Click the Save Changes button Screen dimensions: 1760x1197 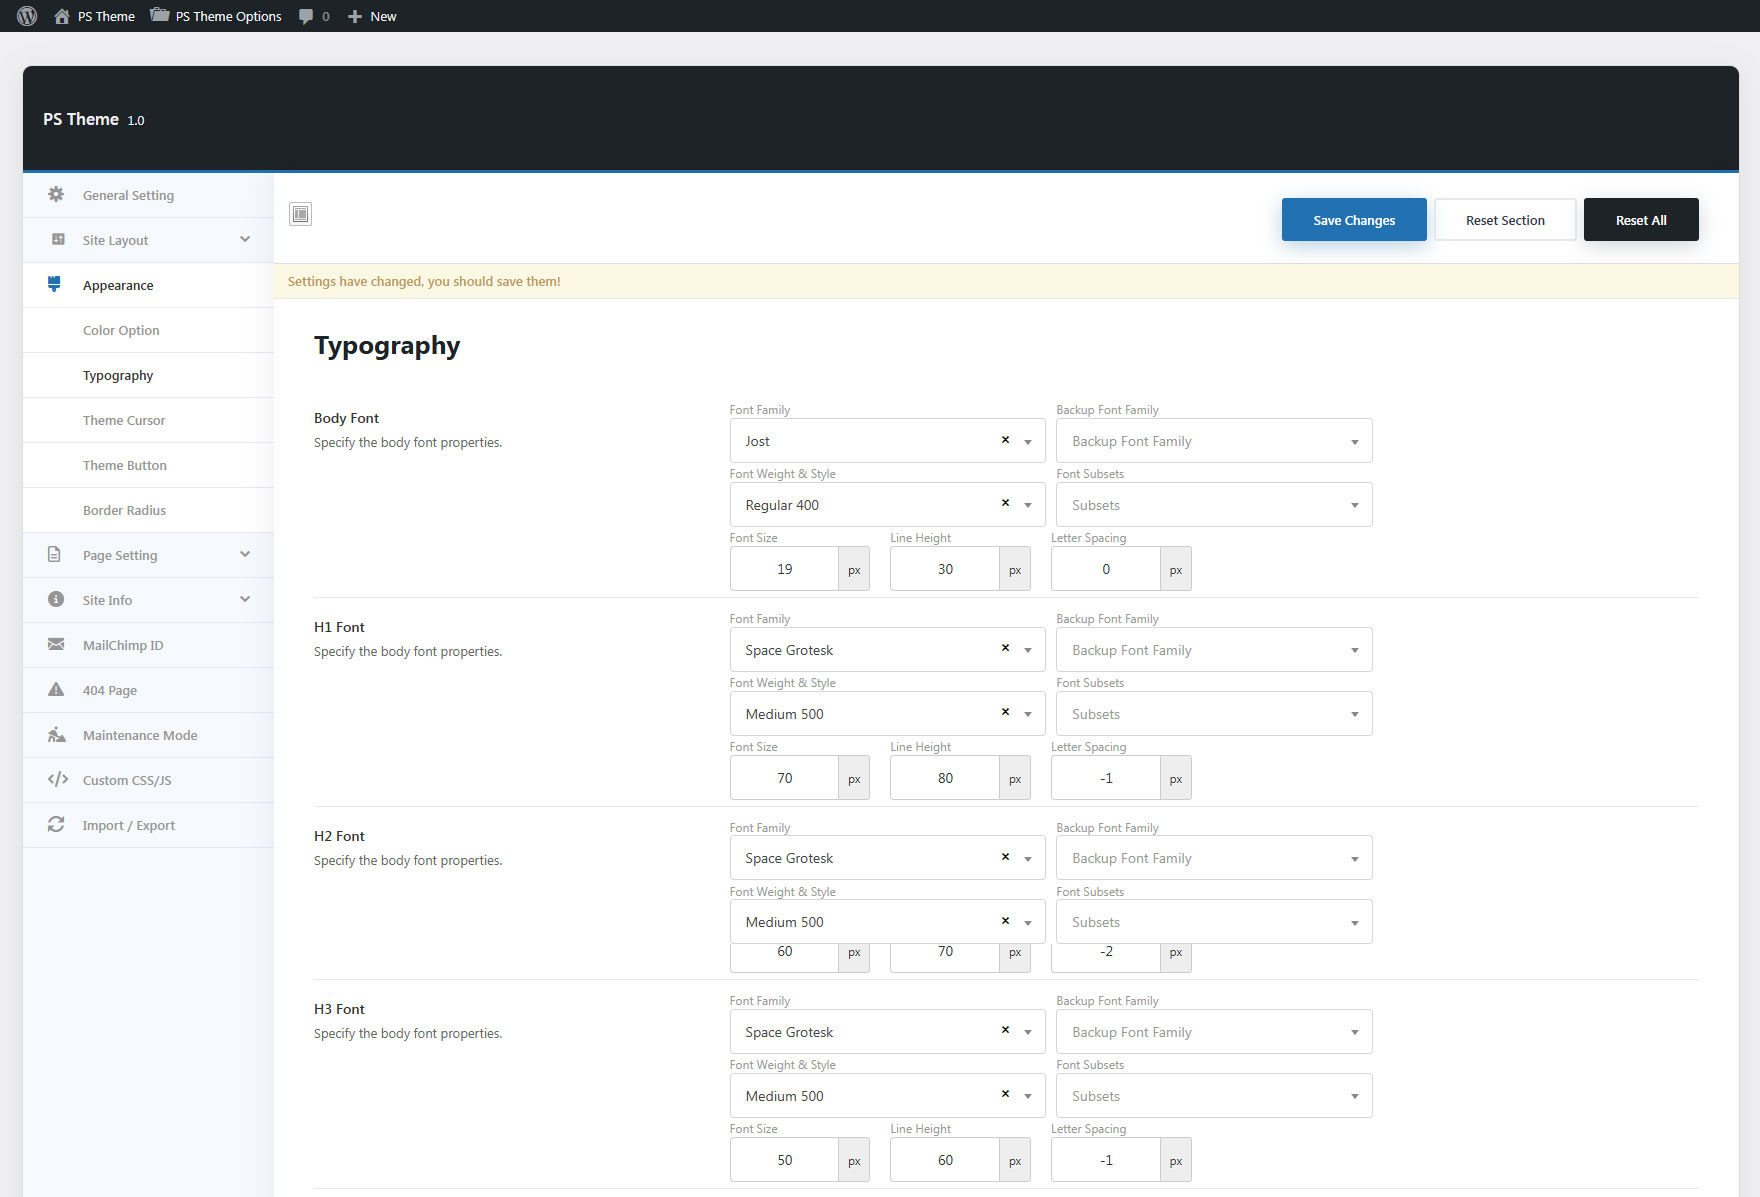[1353, 220]
